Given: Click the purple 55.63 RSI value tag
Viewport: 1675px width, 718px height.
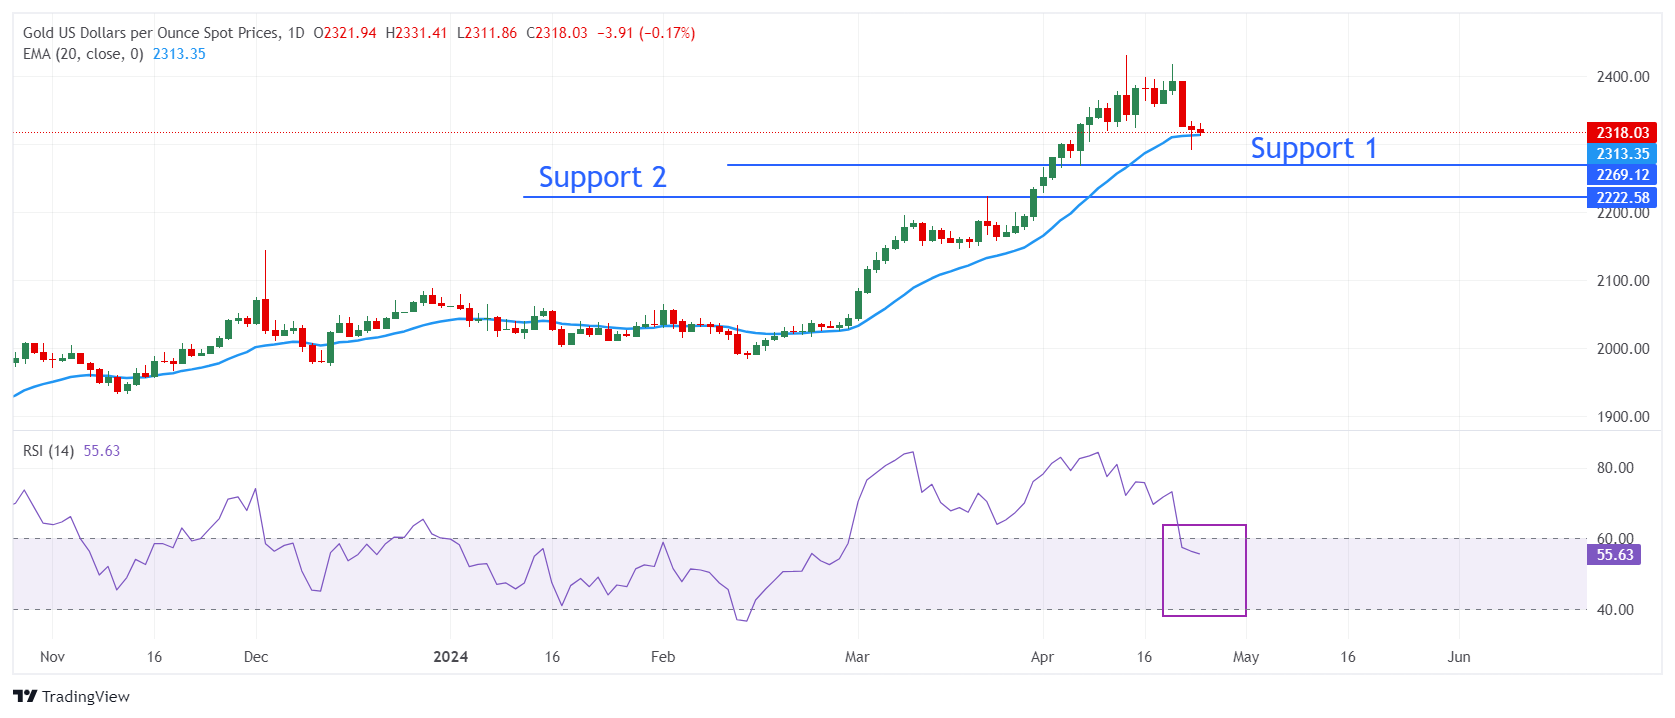Looking at the screenshot, I should pyautogui.click(x=1614, y=554).
